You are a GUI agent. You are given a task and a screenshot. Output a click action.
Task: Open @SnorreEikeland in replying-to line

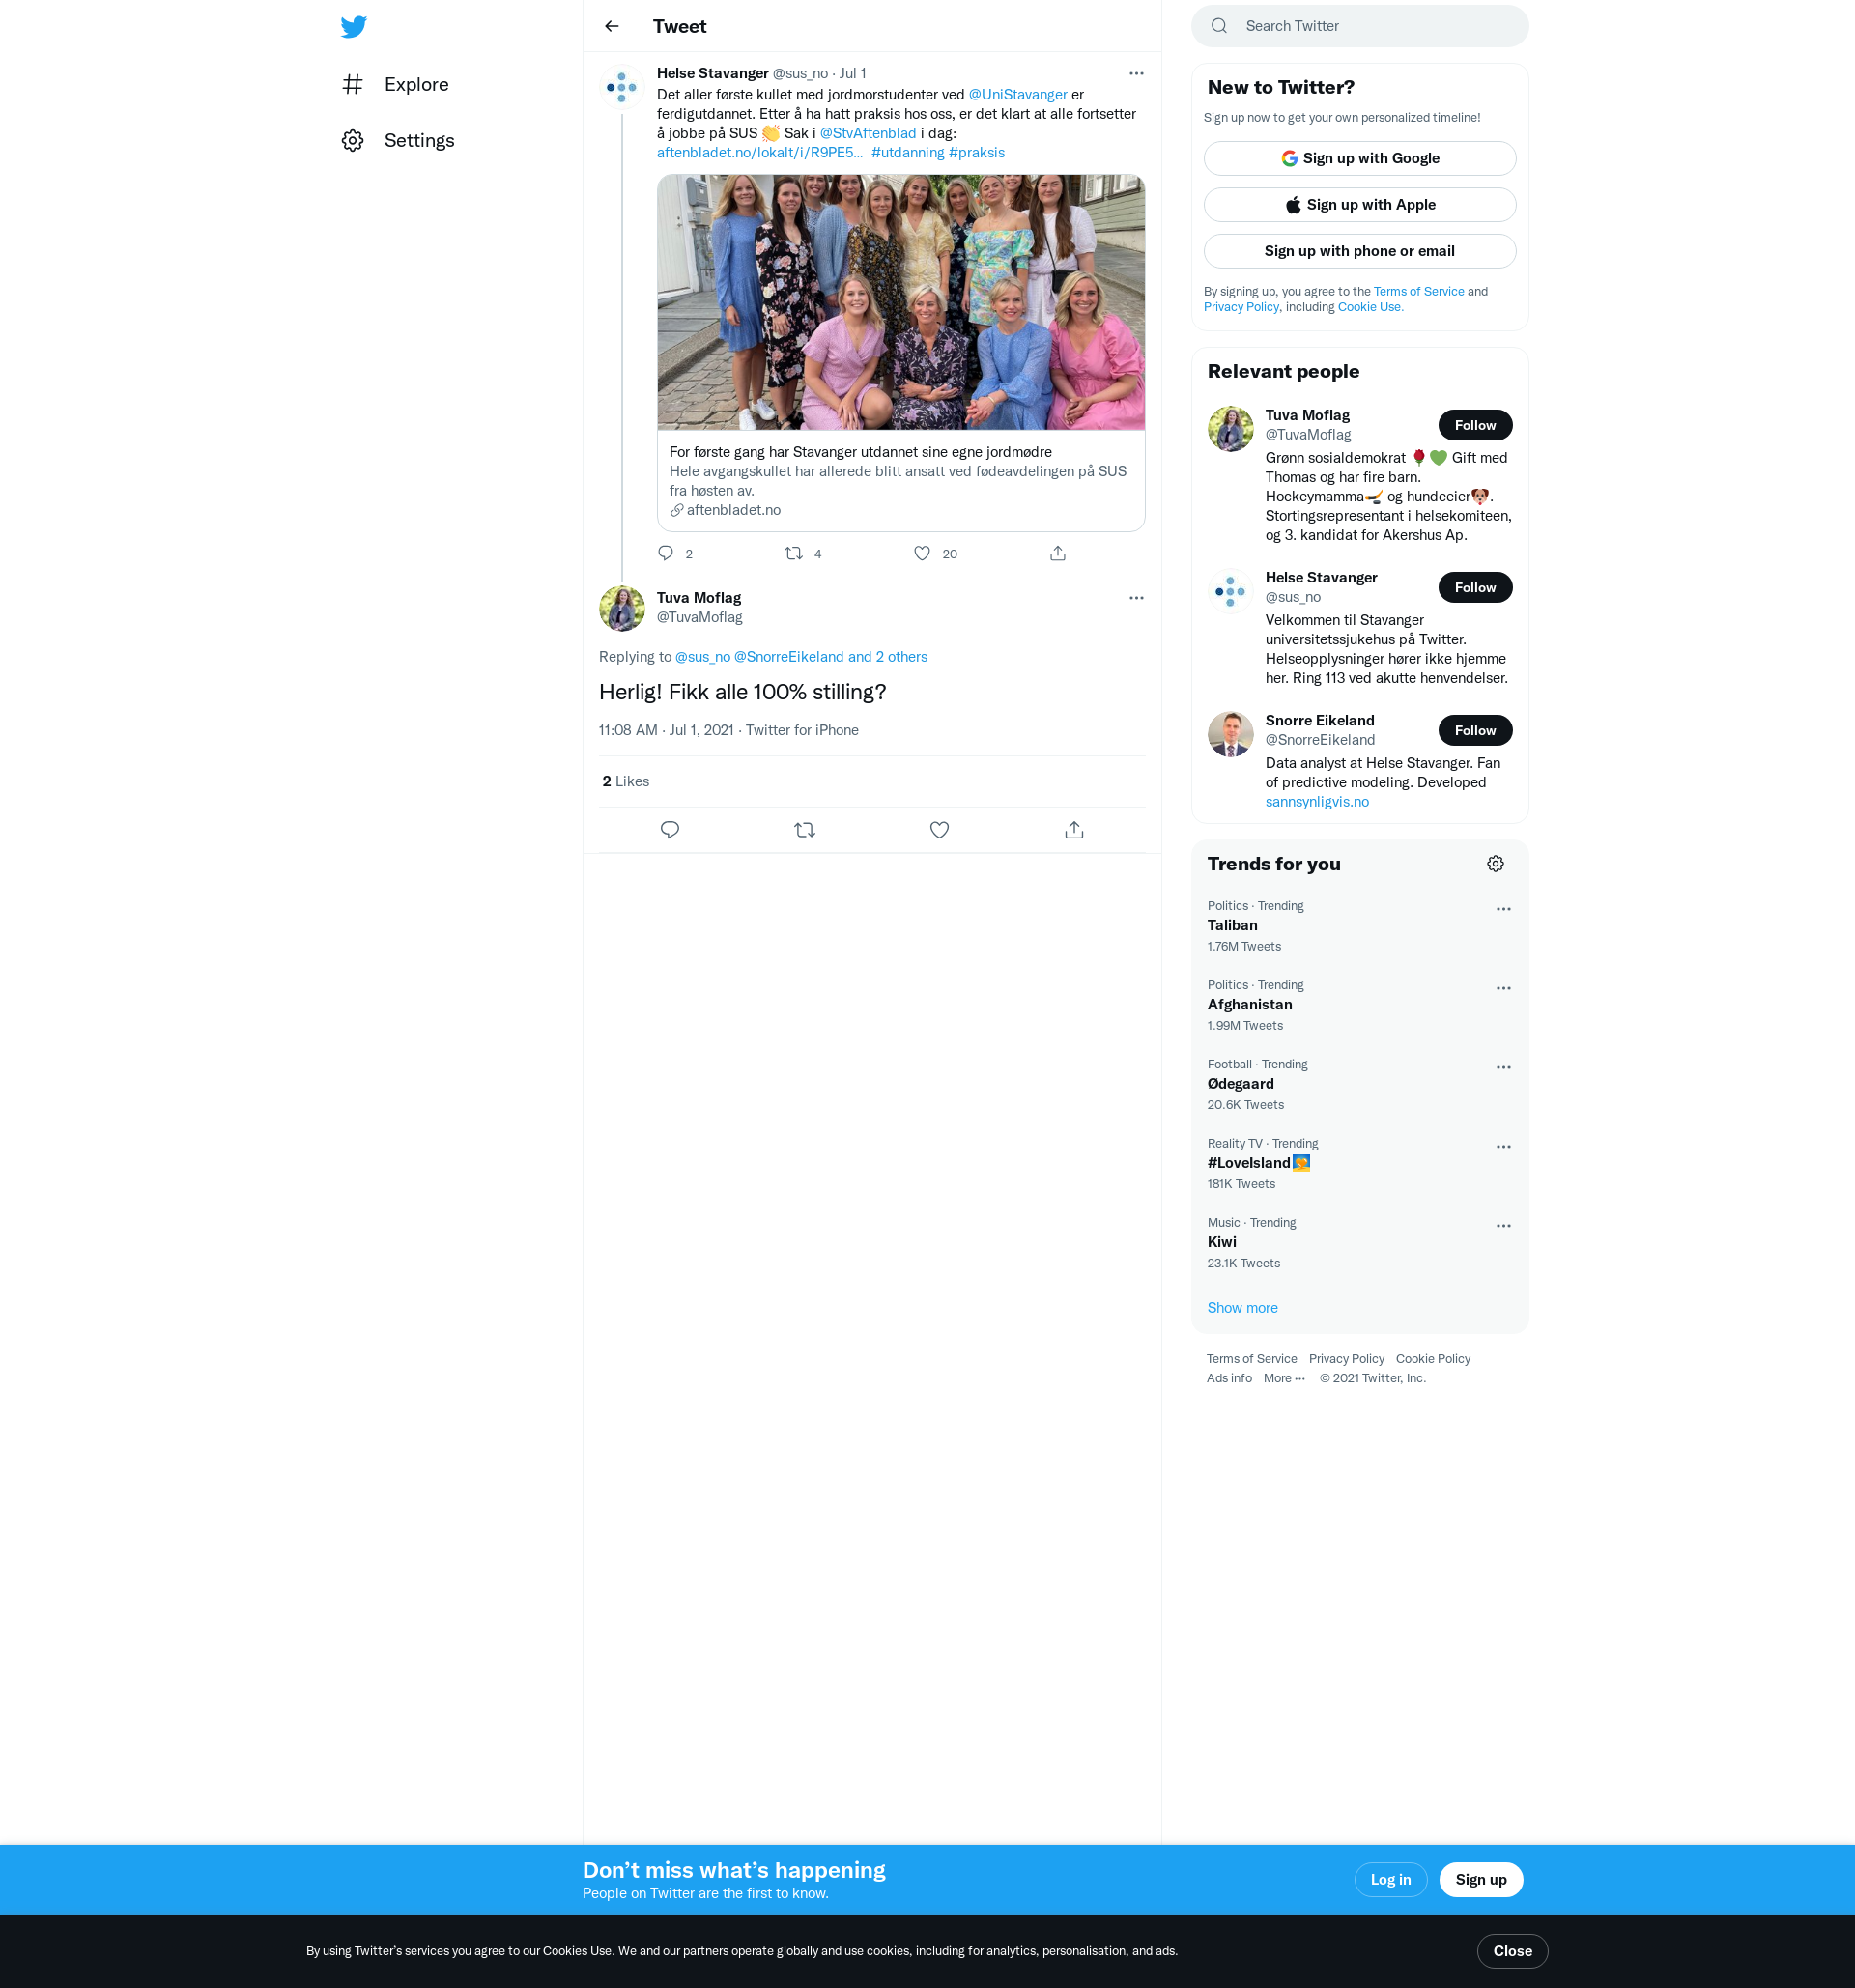pyautogui.click(x=788, y=656)
